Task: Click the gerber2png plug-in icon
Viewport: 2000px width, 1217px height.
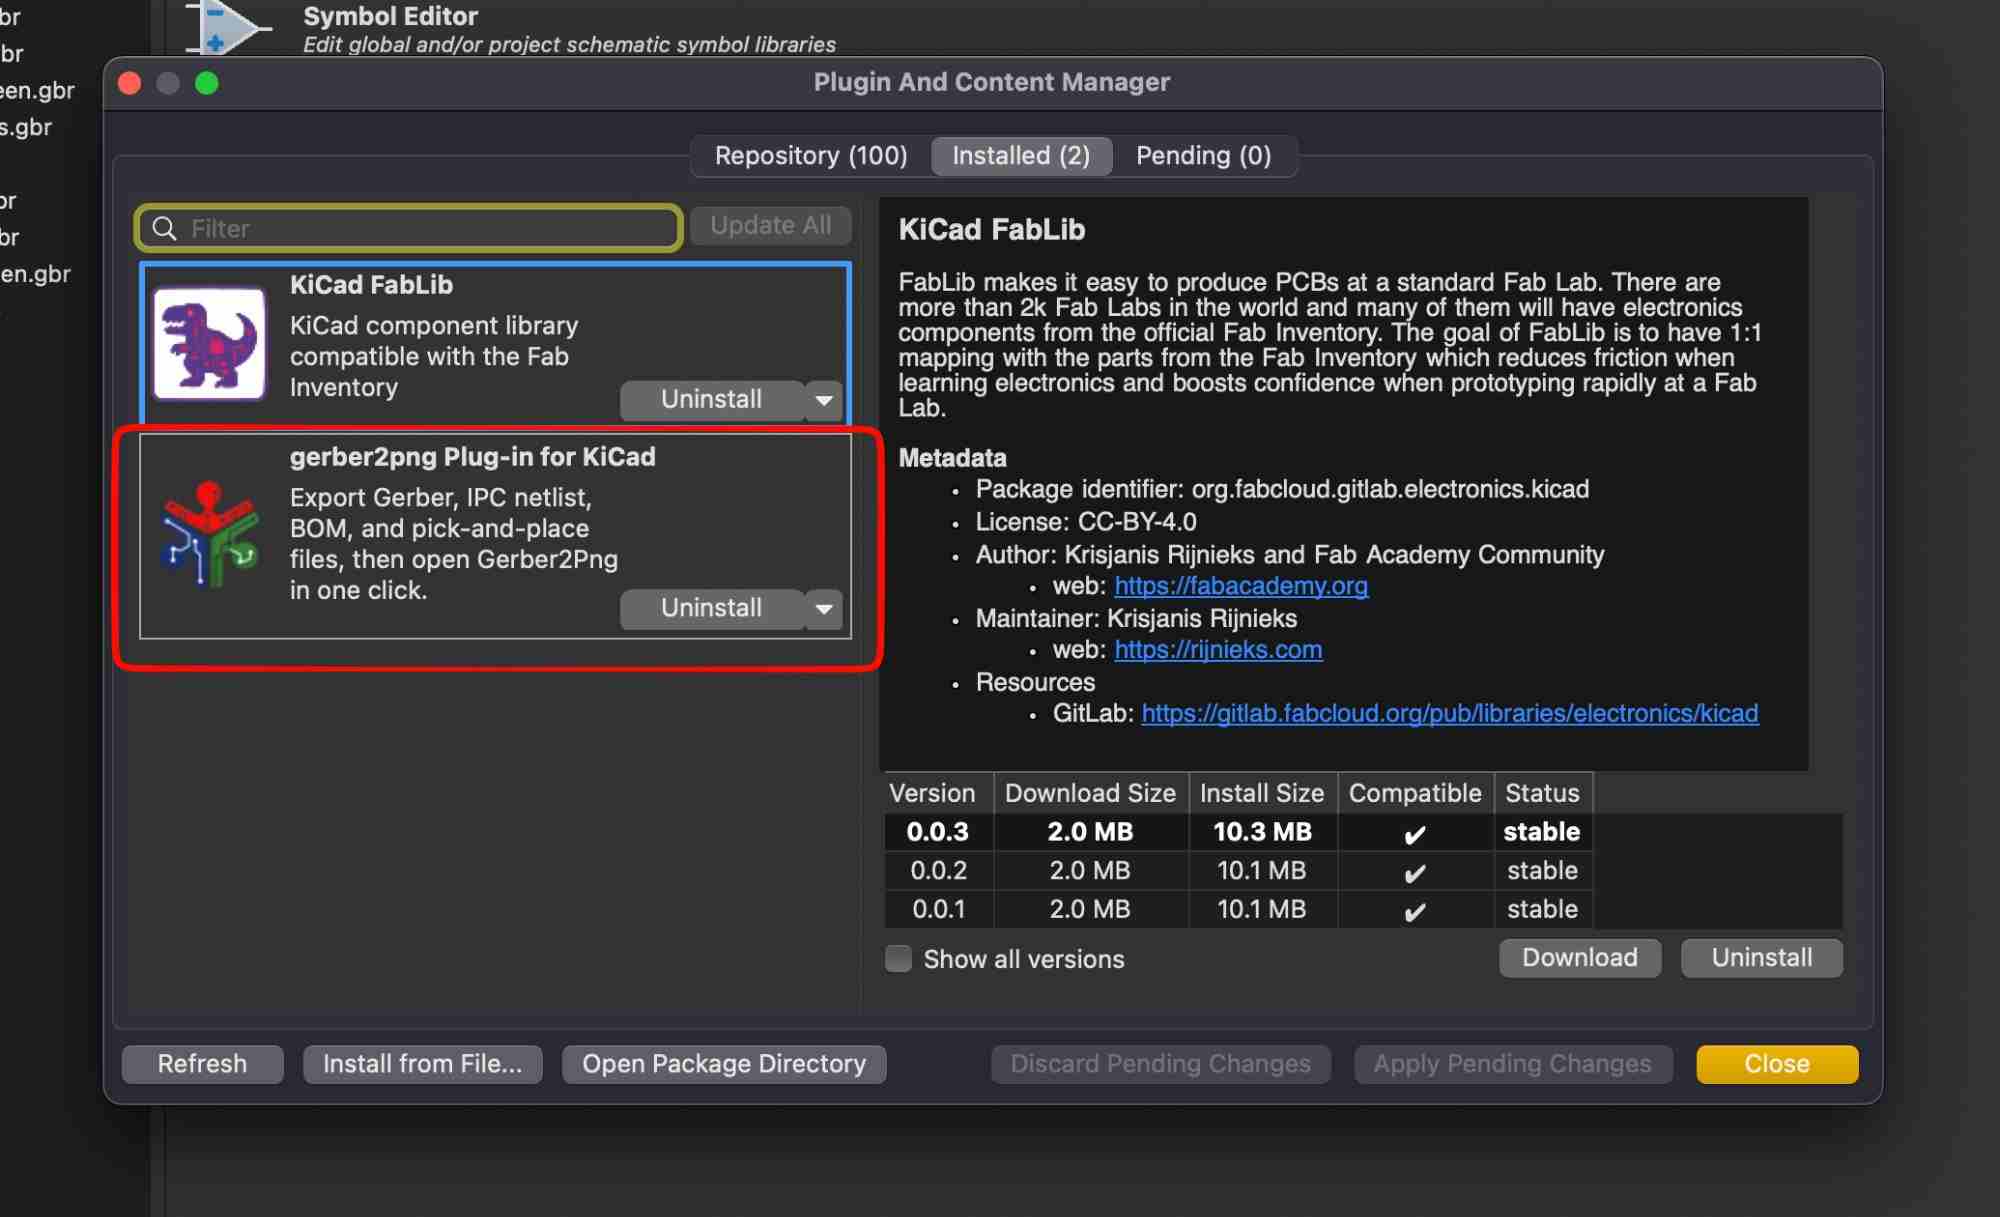Action: [x=210, y=535]
